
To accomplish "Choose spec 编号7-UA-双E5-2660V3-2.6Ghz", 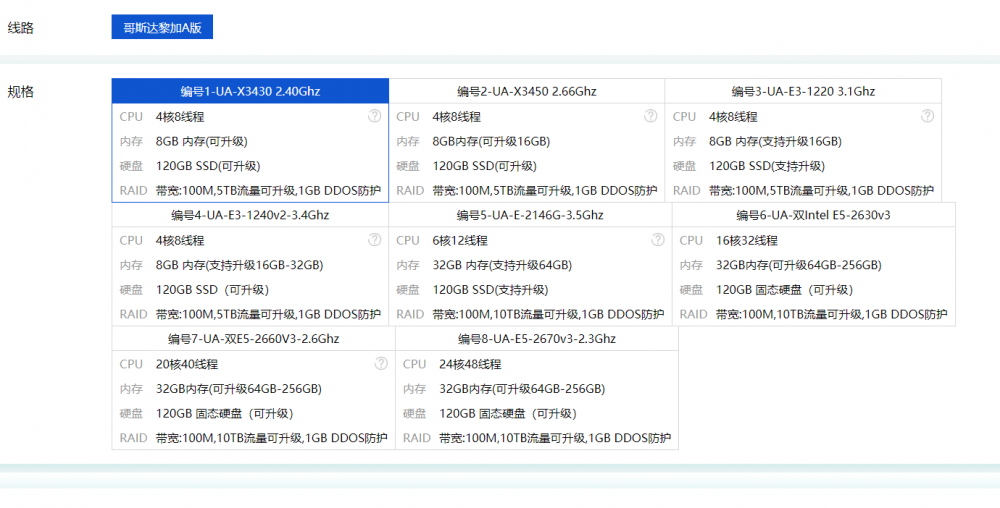I will tap(253, 338).
